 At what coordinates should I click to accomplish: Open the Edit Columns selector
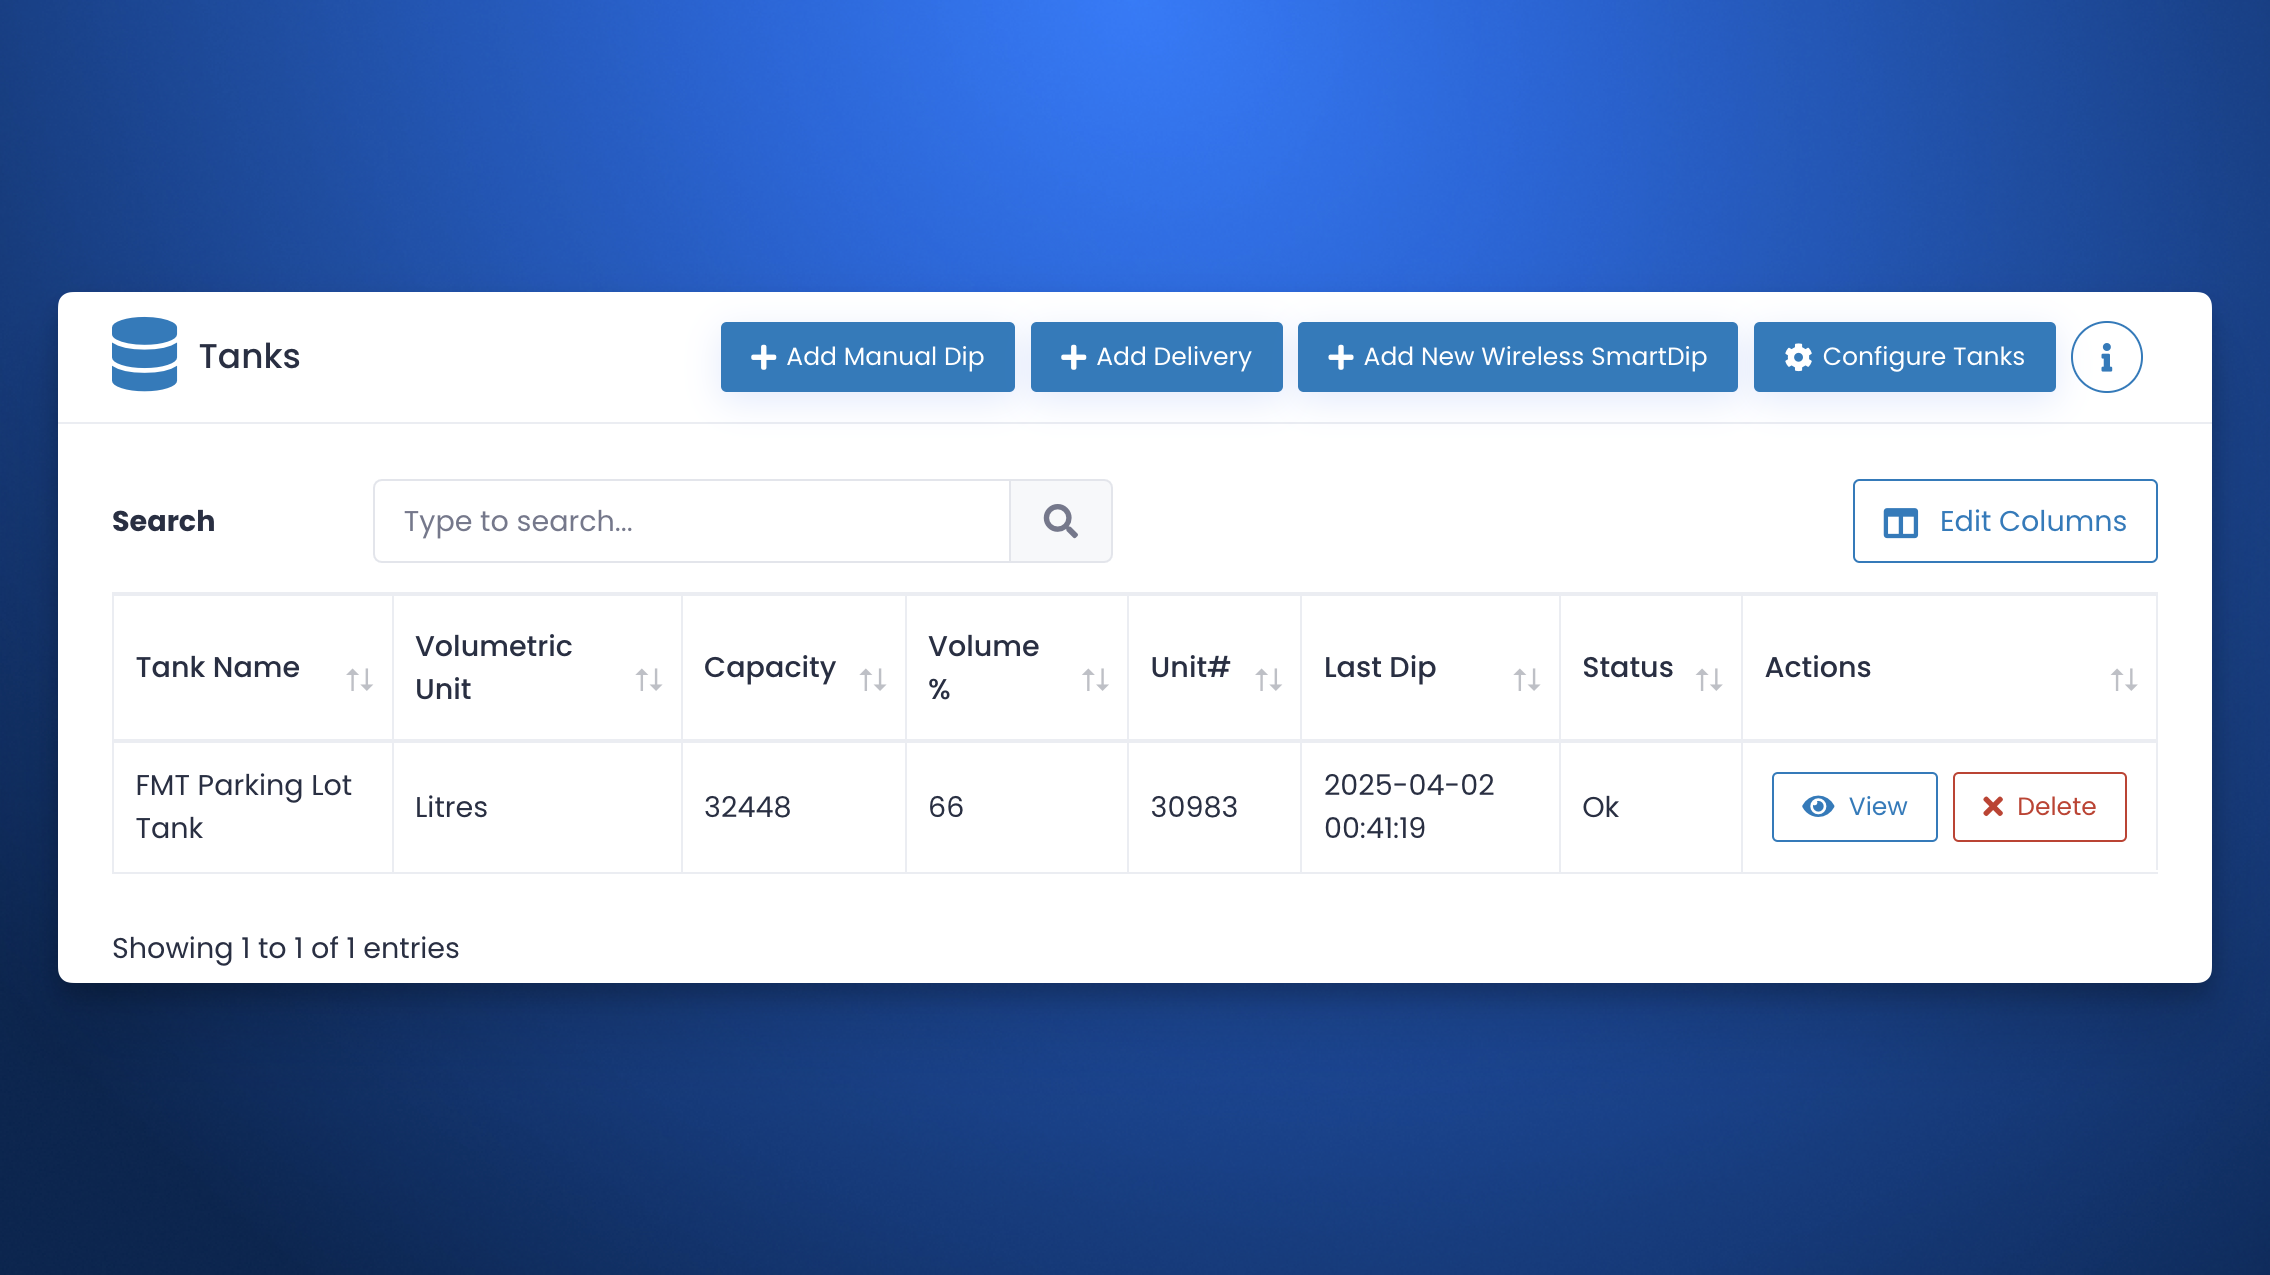2004,521
